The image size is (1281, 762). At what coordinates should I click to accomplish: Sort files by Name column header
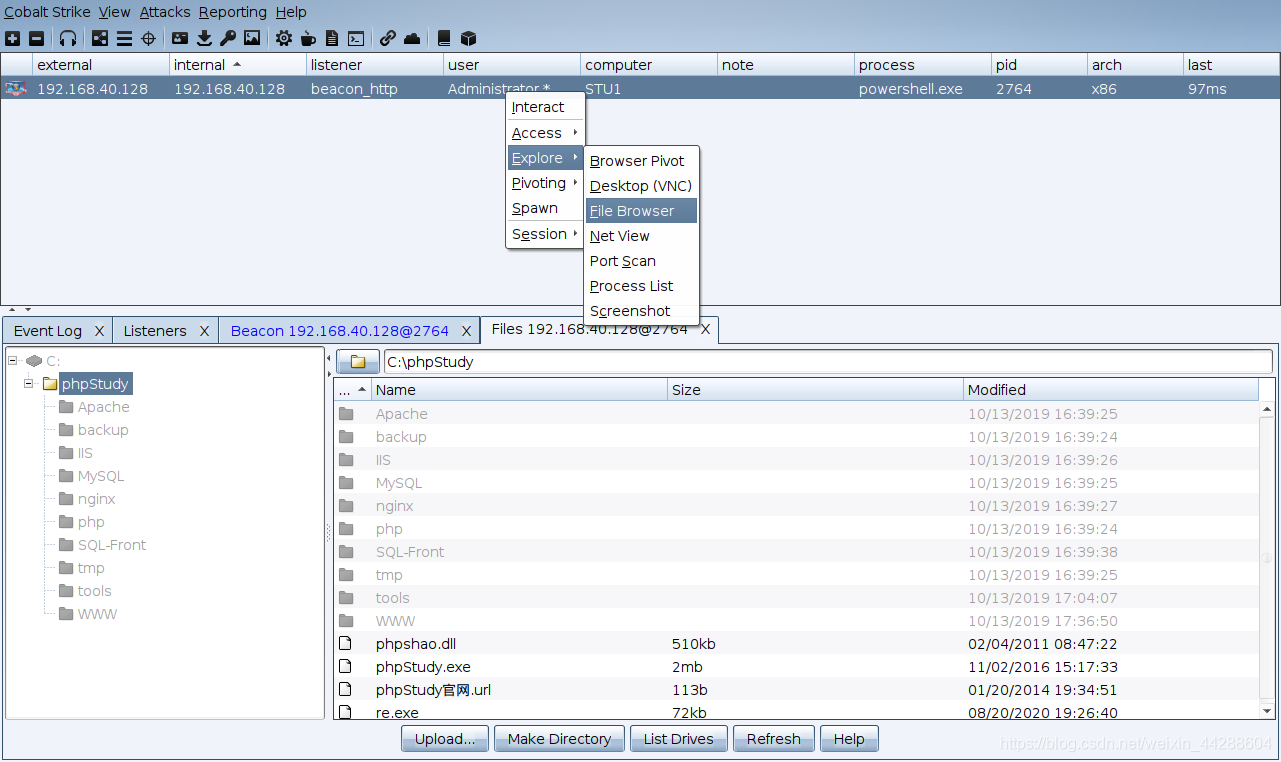(519, 390)
